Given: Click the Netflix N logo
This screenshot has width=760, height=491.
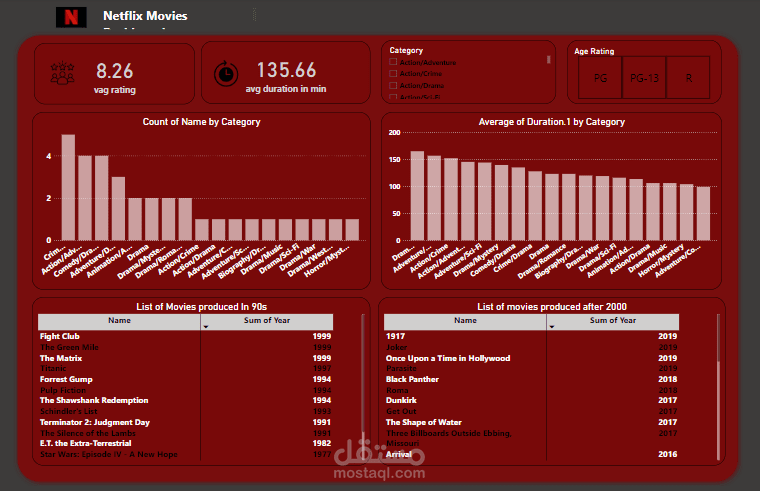Looking at the screenshot, I should [x=71, y=17].
